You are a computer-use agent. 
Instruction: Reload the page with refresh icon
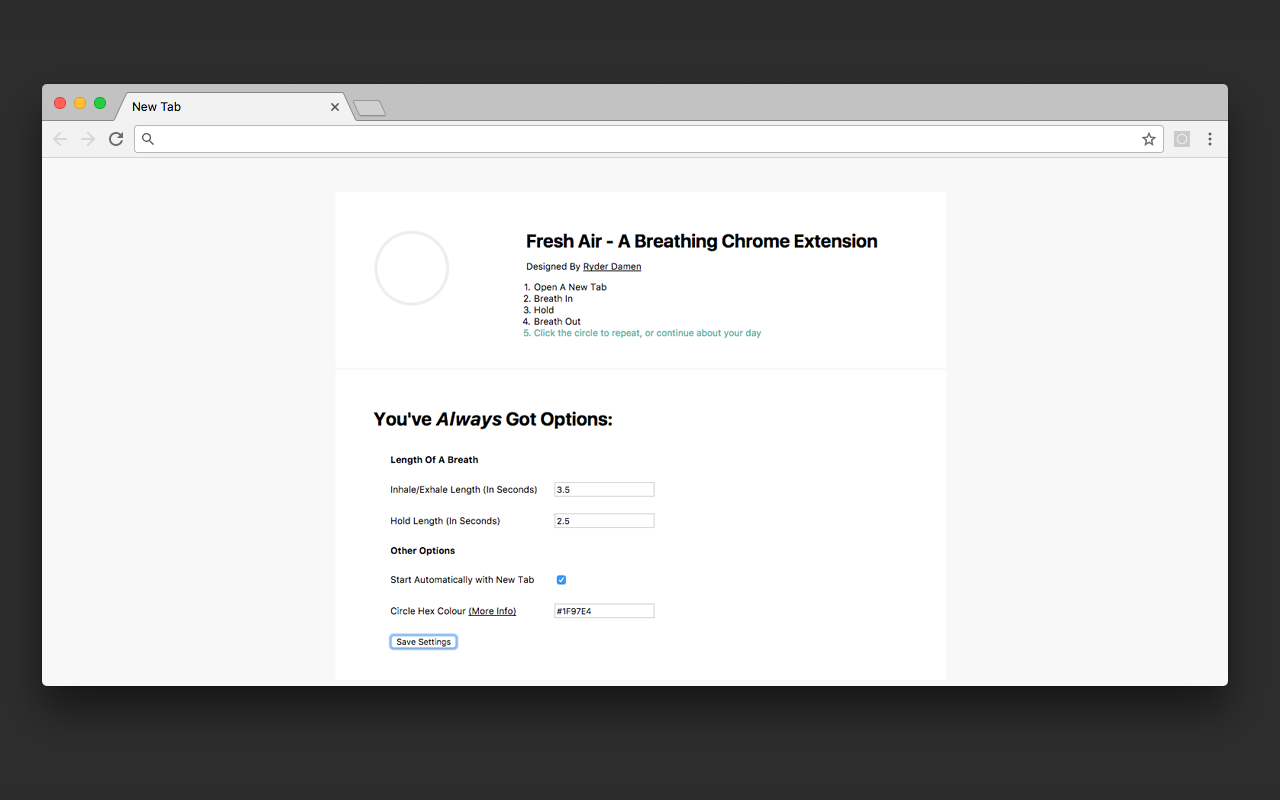tap(116, 139)
